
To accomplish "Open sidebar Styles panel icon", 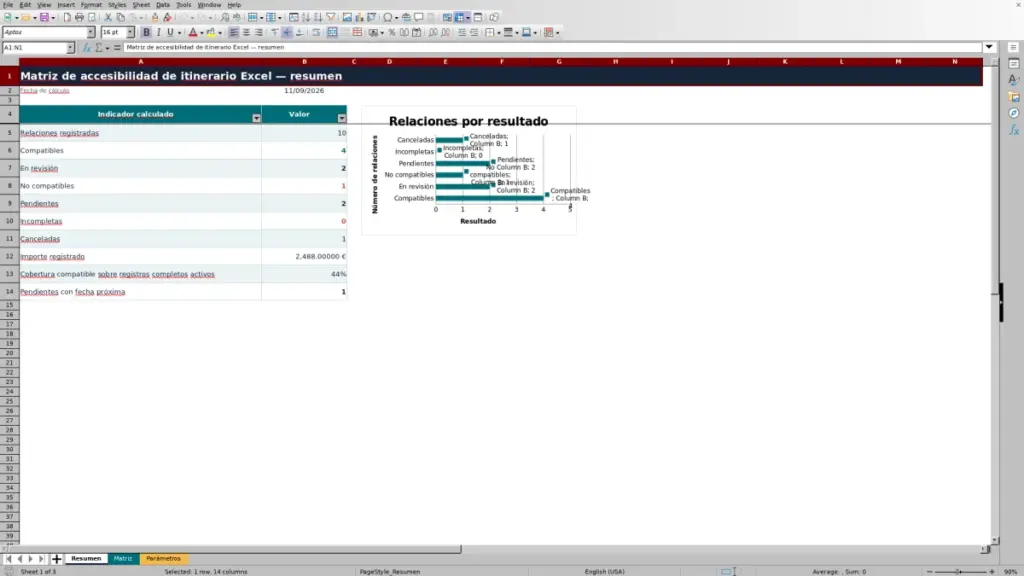I will pyautogui.click(x=1014, y=80).
